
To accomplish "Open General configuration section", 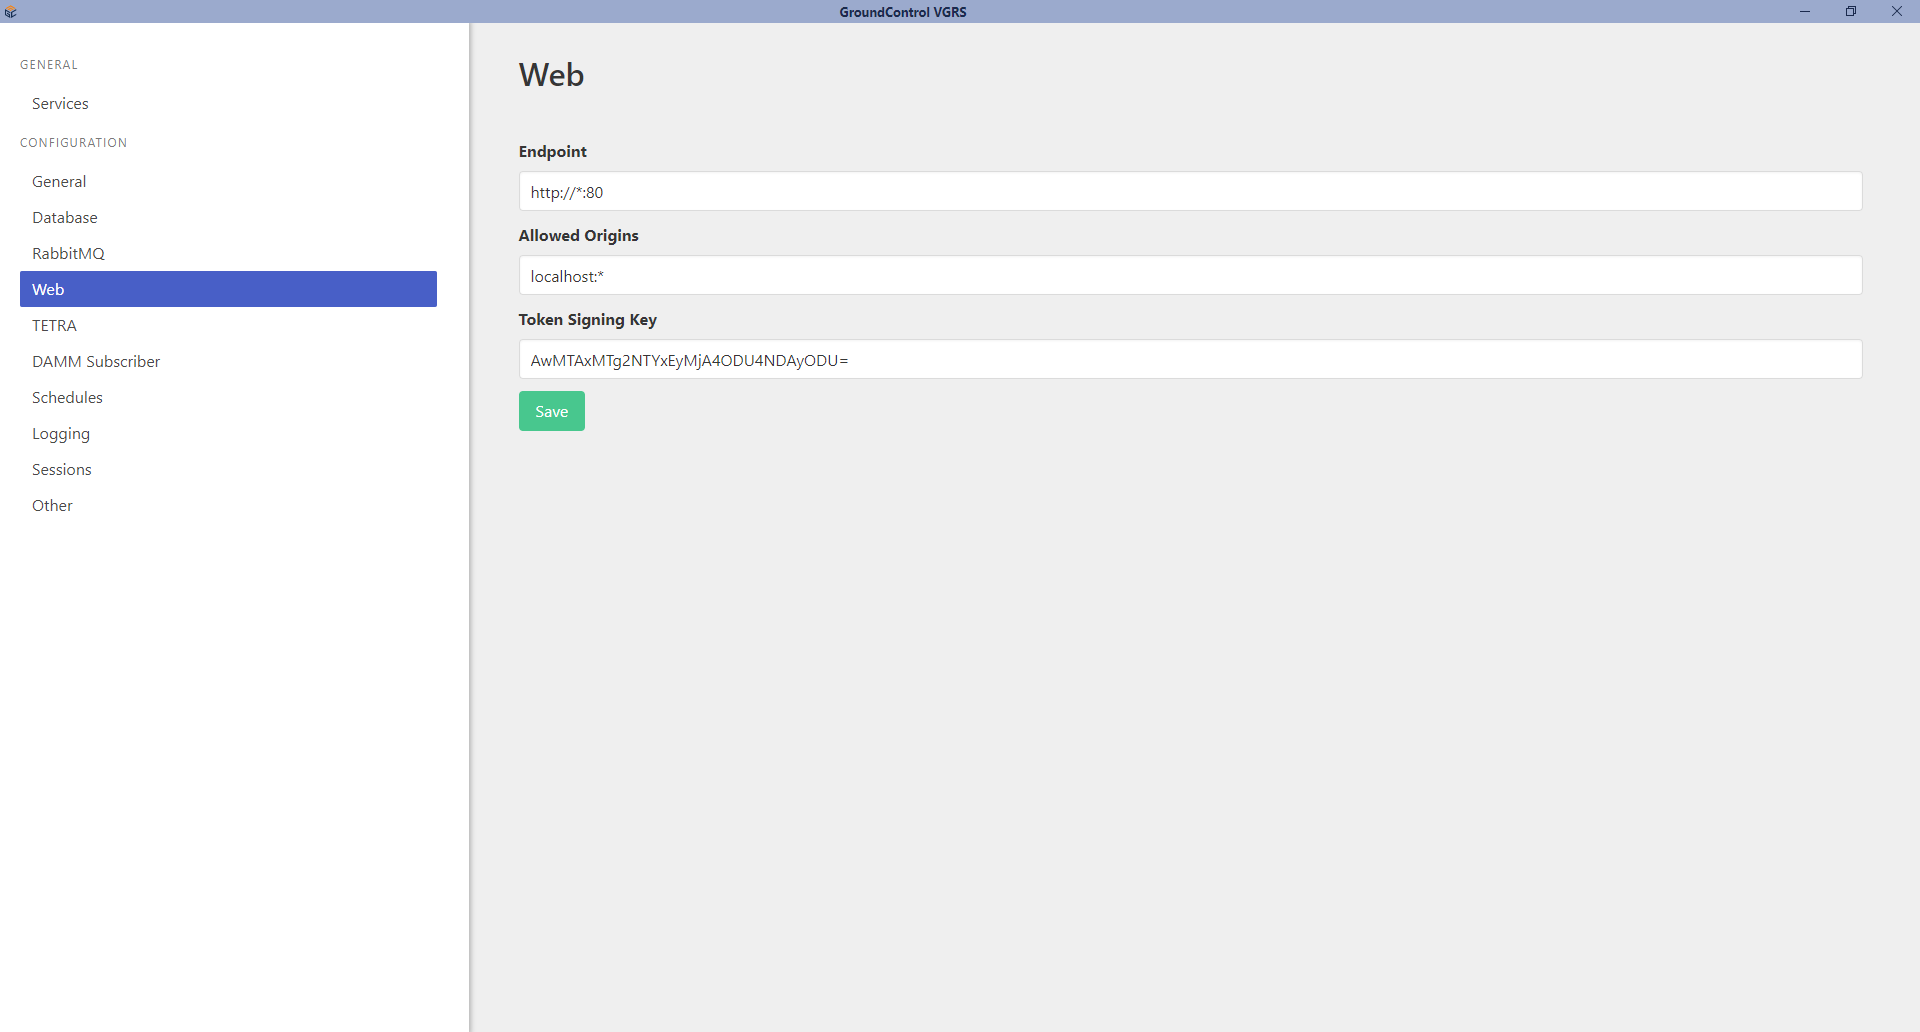I will [x=59, y=182].
